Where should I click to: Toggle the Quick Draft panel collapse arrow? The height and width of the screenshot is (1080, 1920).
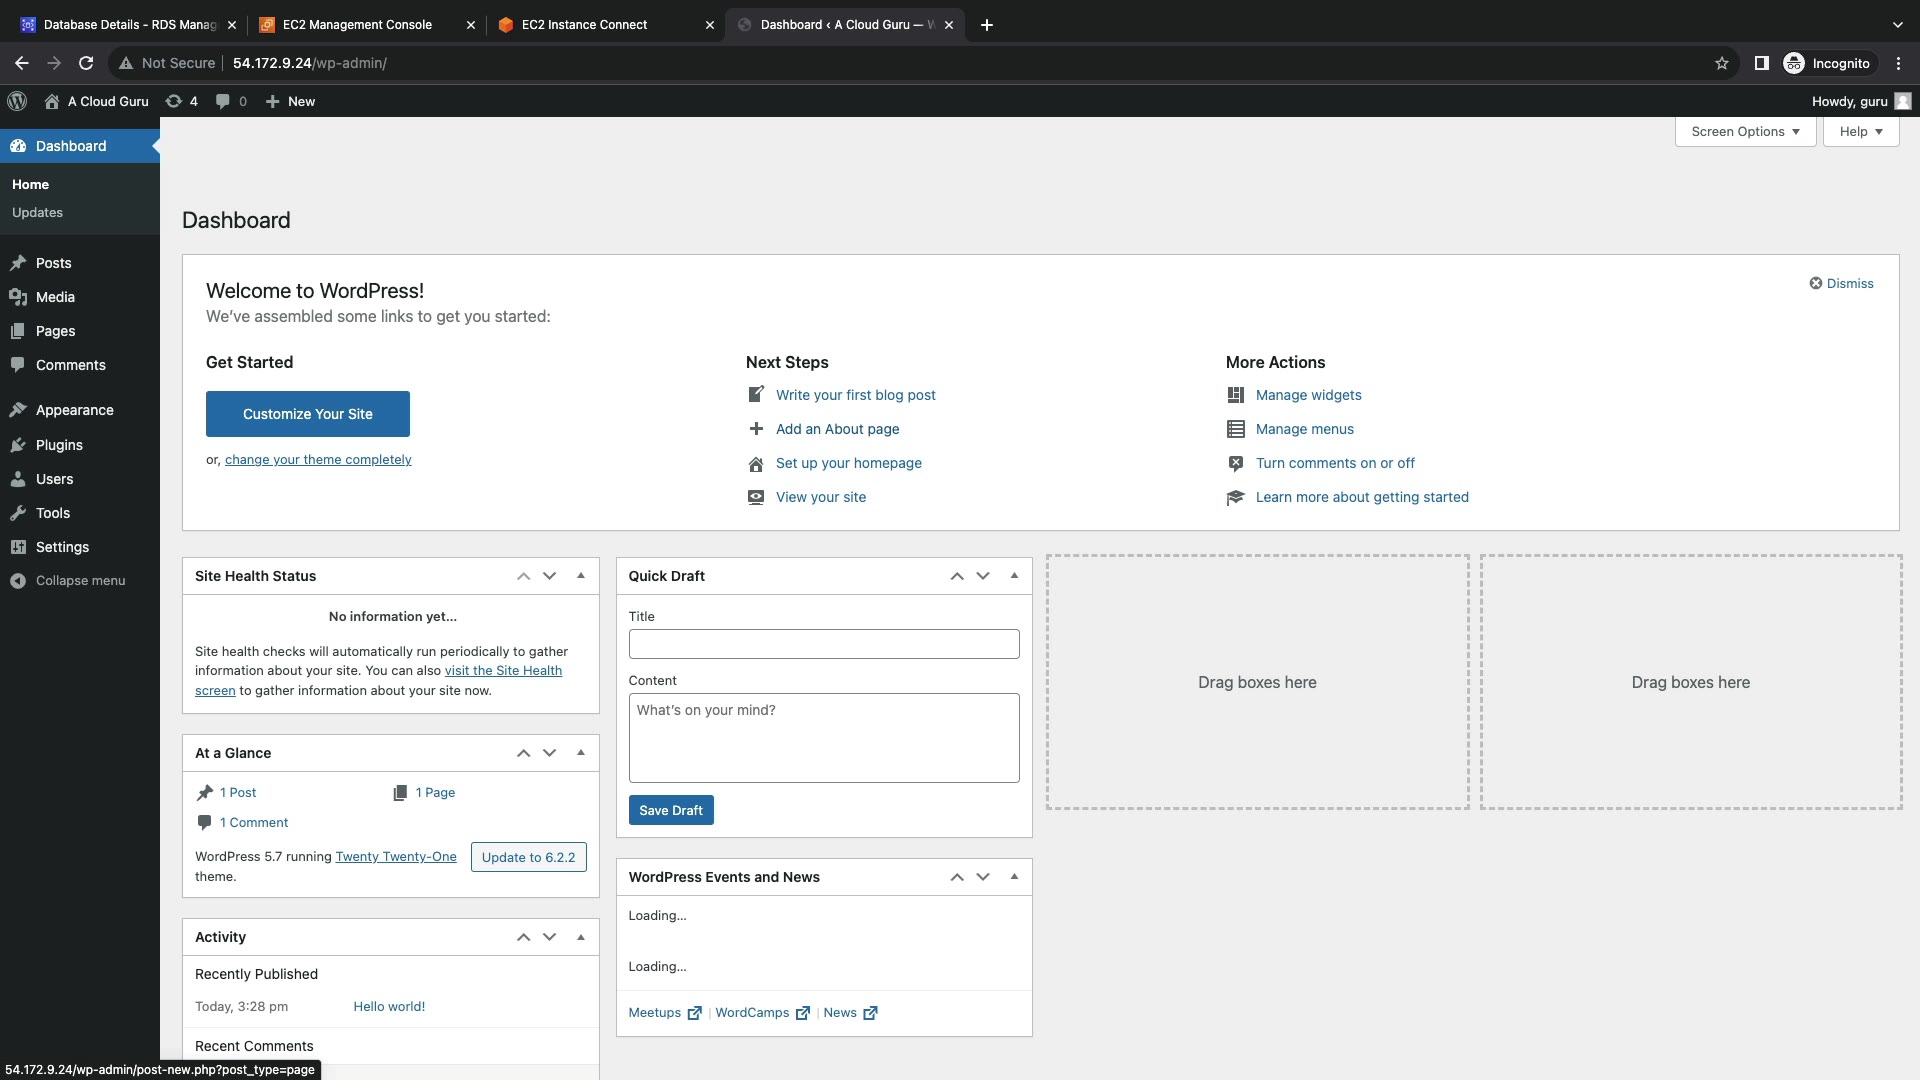tap(1014, 576)
